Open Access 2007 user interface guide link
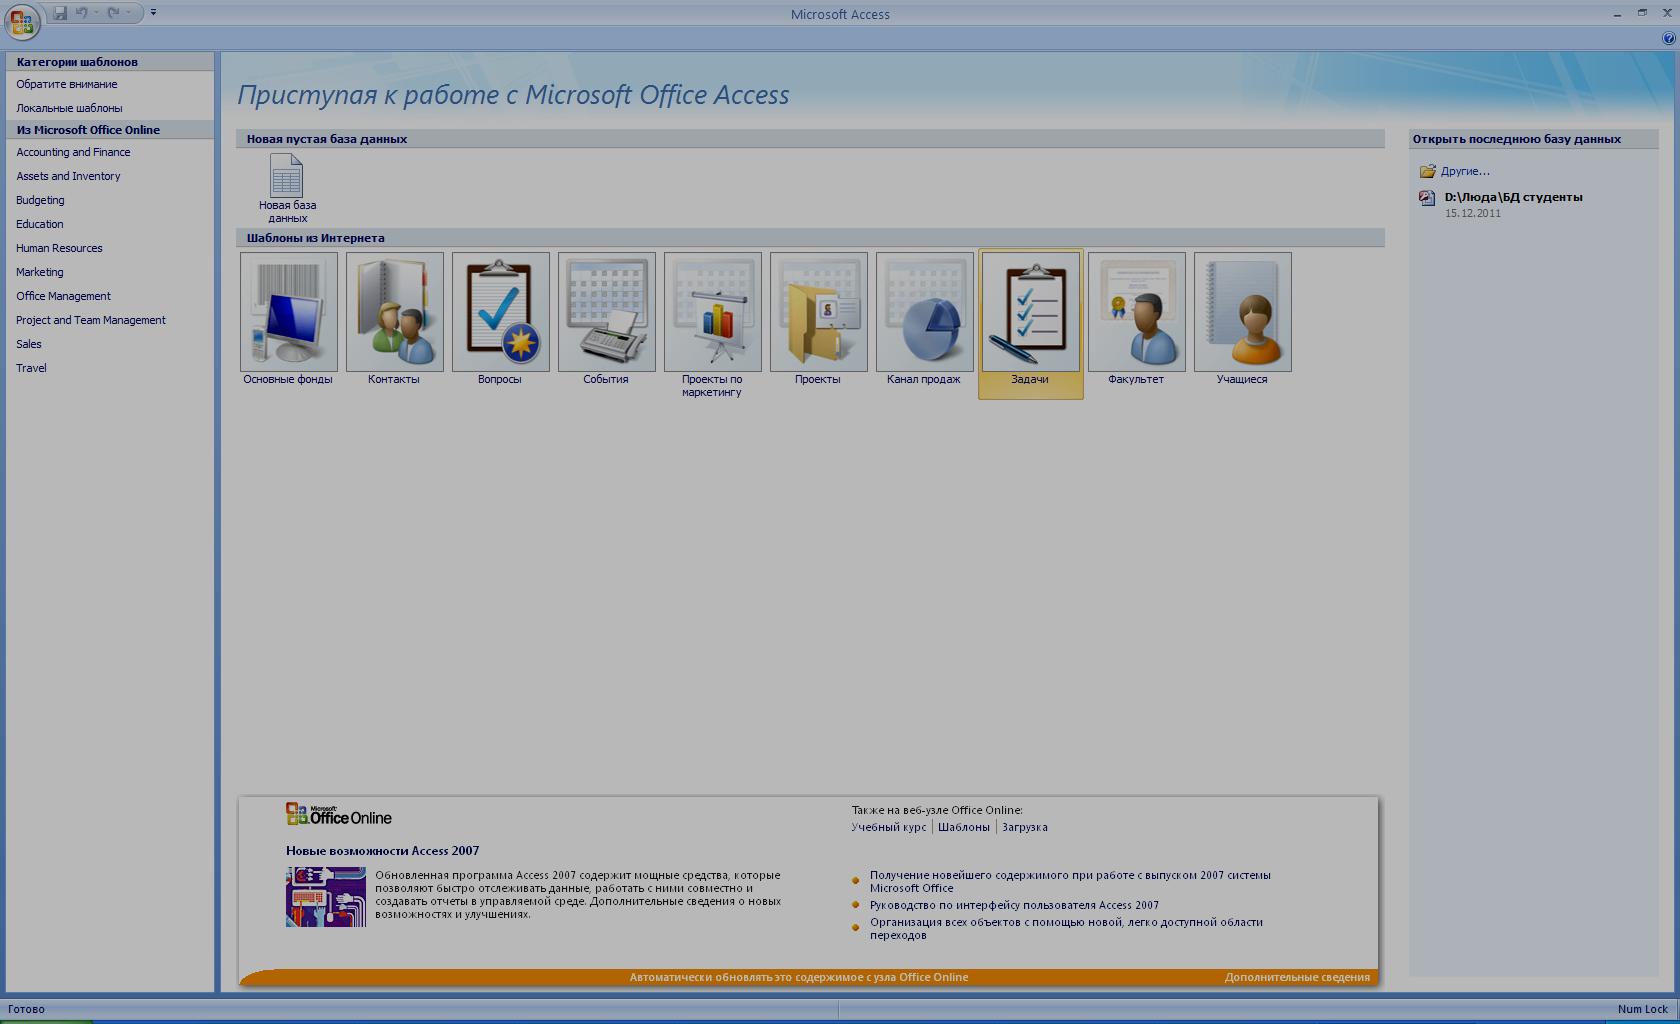The width and height of the screenshot is (1680, 1024). click(x=1014, y=905)
